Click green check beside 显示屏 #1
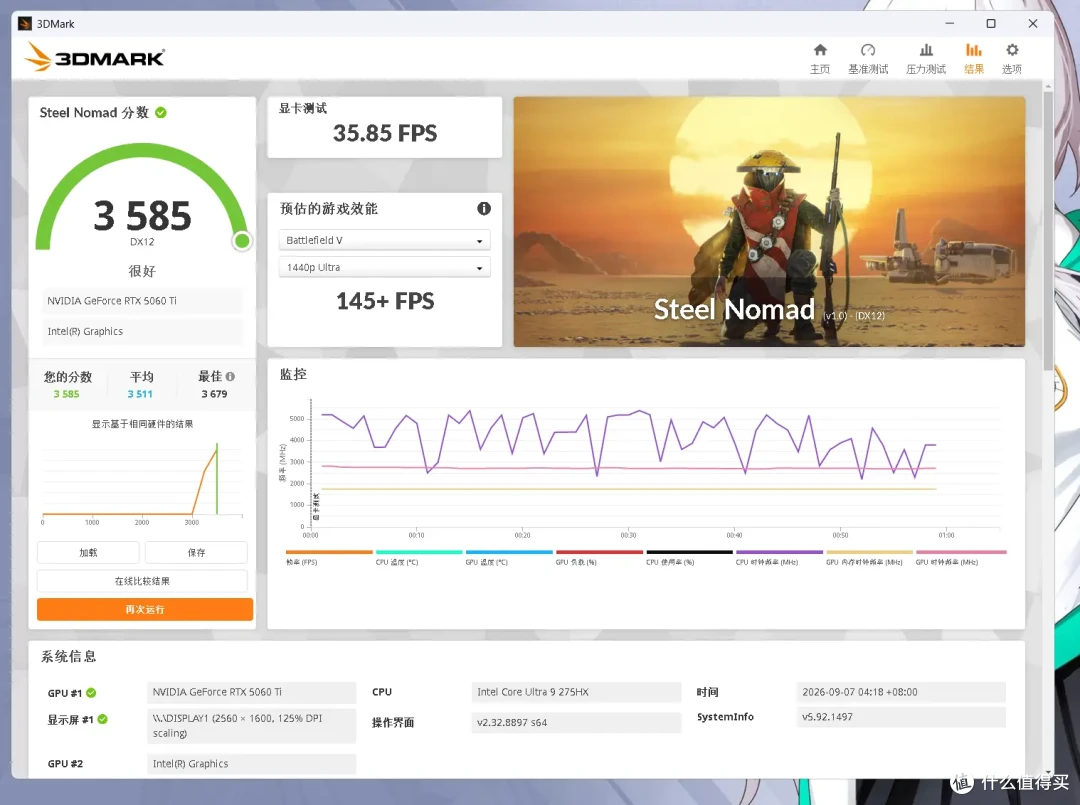 pos(103,719)
